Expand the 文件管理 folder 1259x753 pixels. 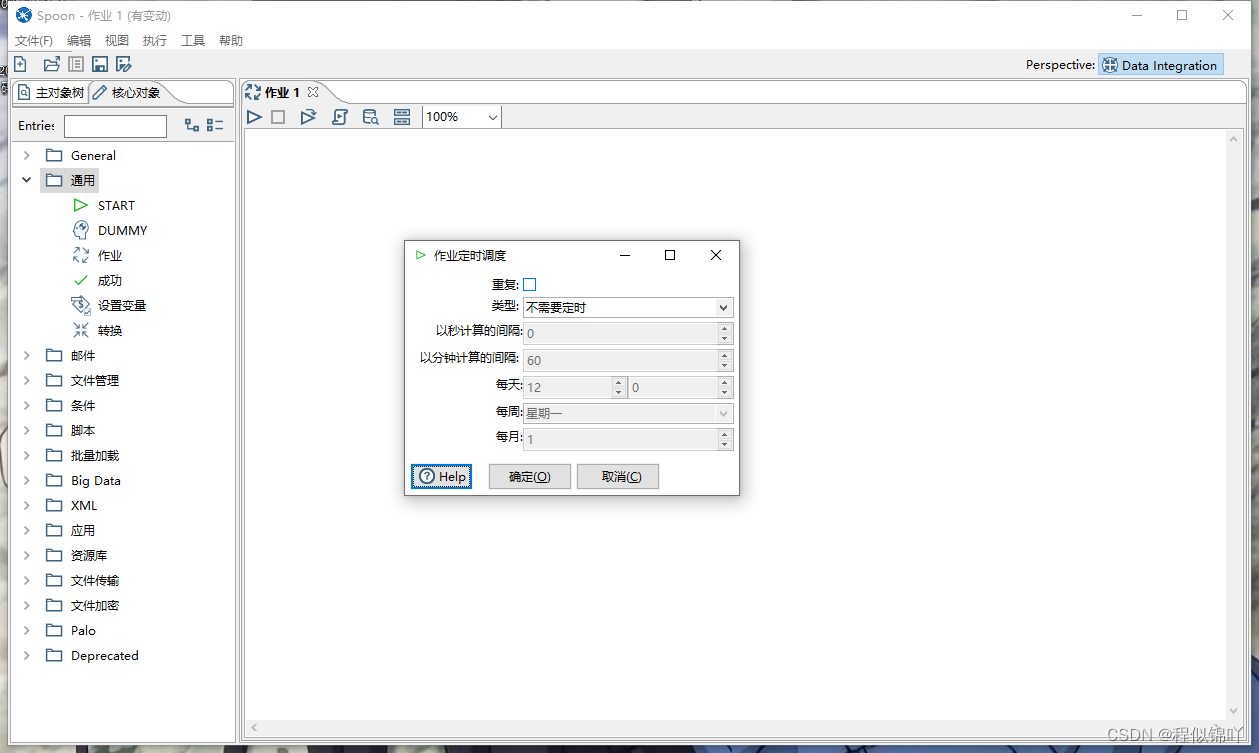[27, 380]
